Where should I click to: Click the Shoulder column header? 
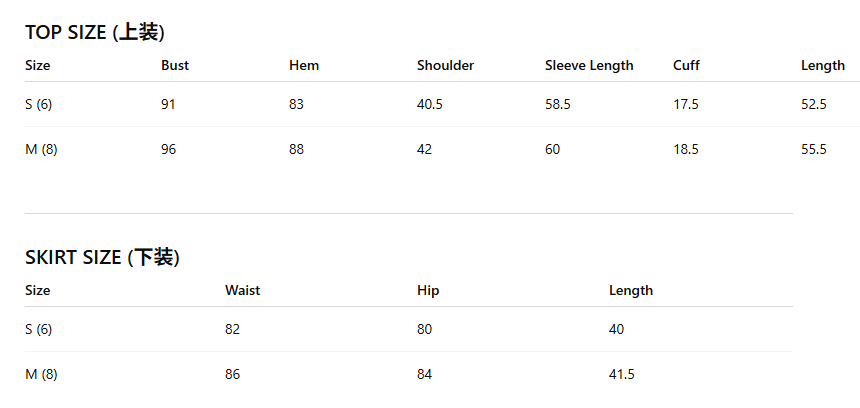coord(445,65)
